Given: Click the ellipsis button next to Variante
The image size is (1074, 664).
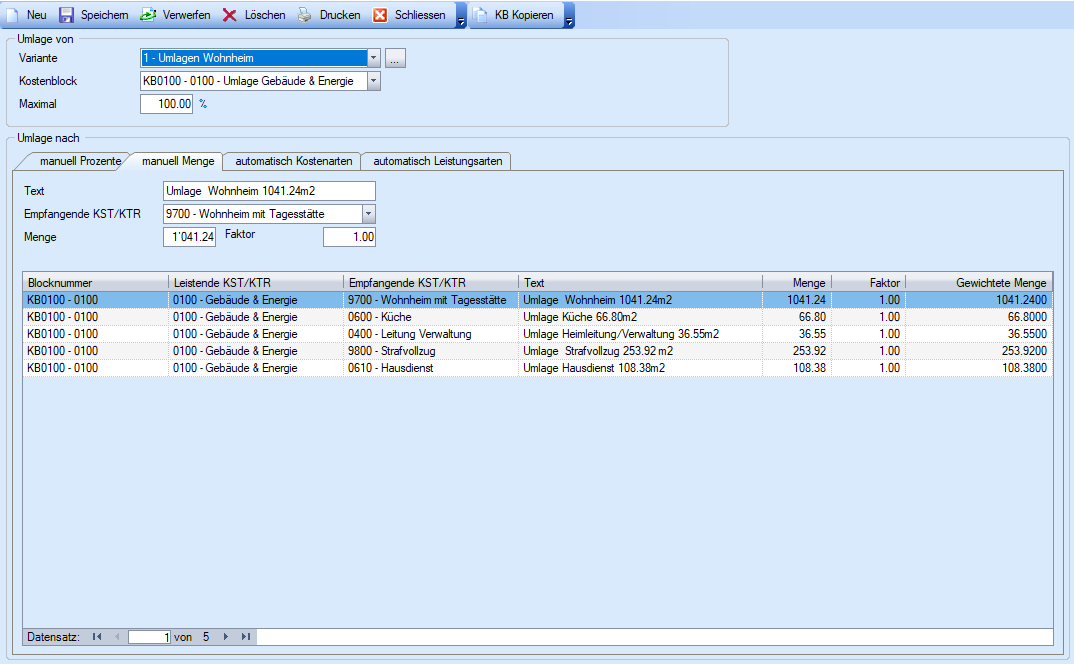Looking at the screenshot, I should tap(395, 58).
